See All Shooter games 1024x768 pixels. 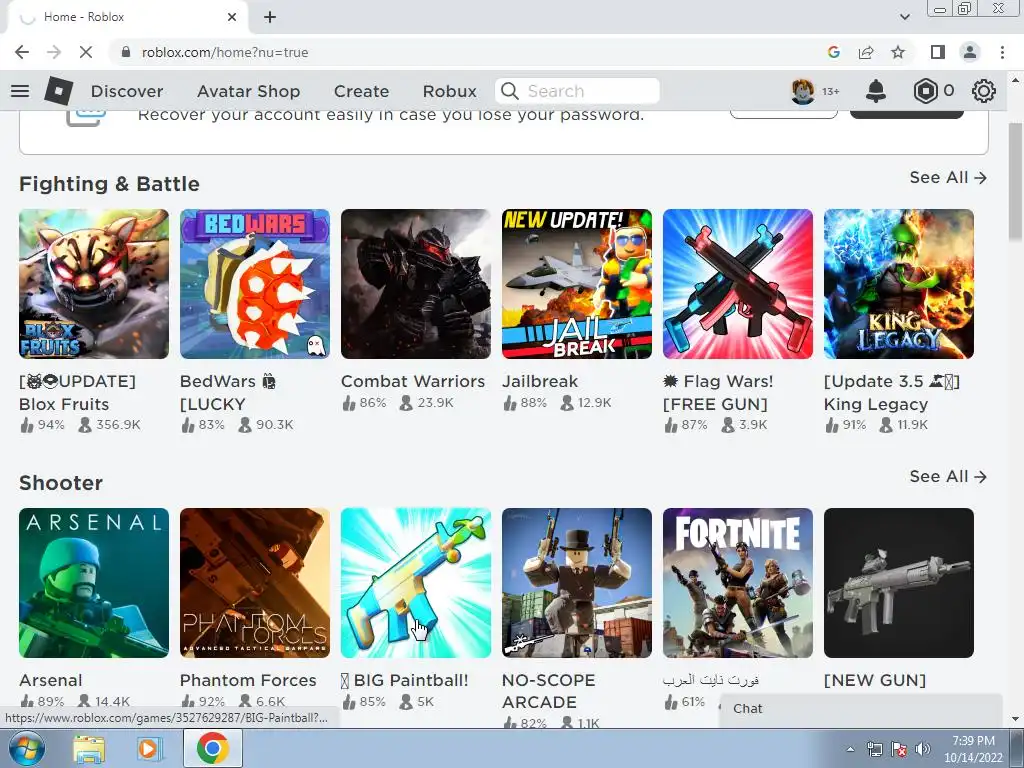point(948,477)
